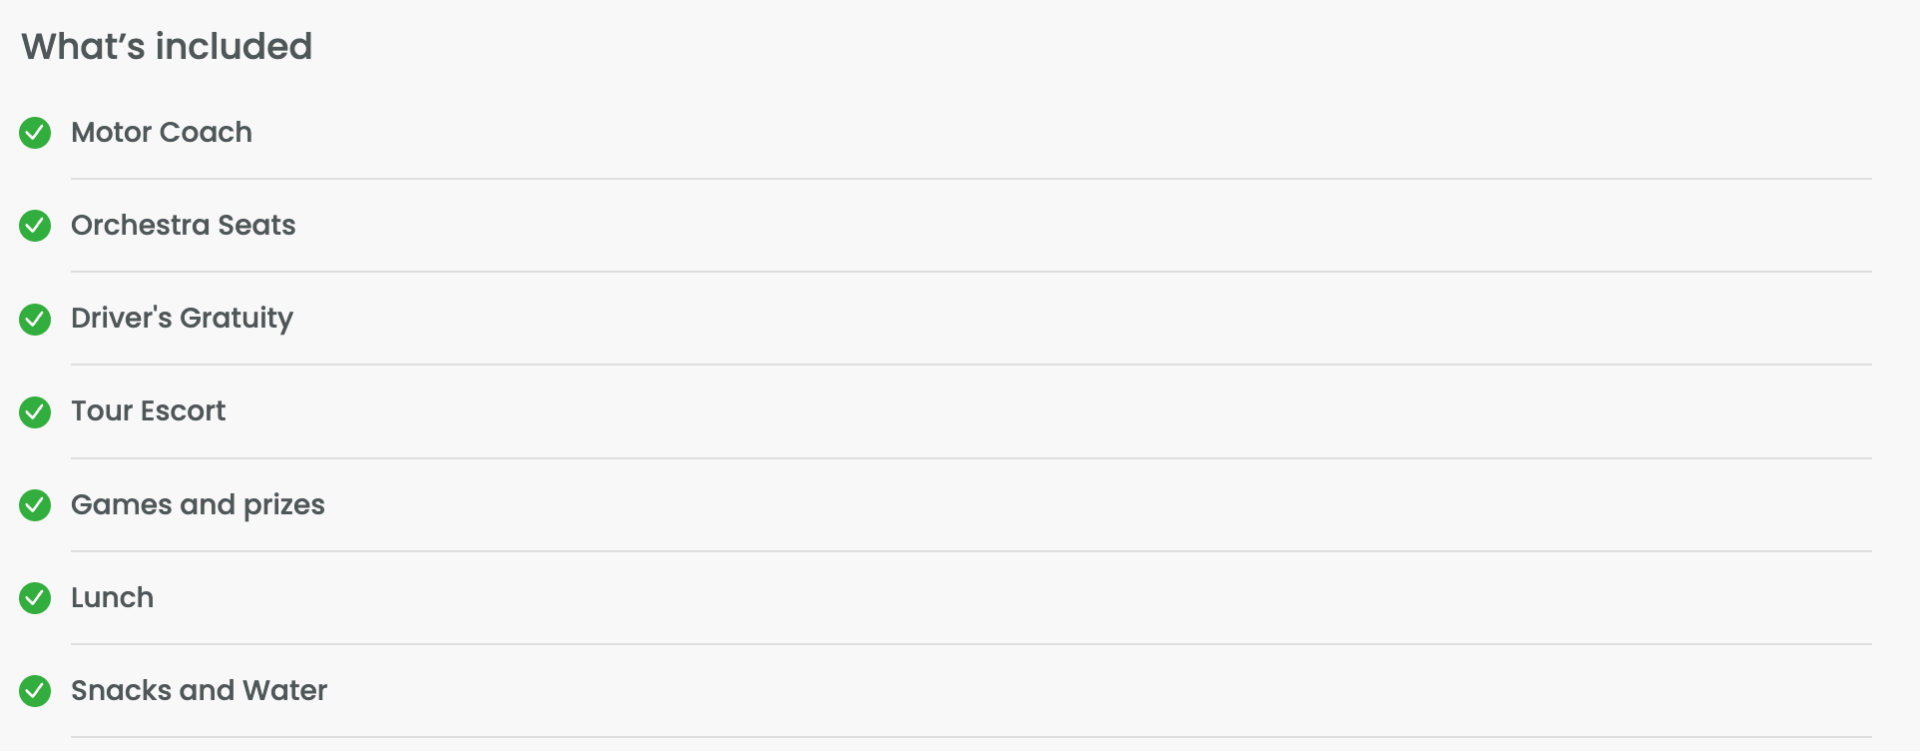Click the separator line under Orchestra Seats
Viewport: 1920px width, 752px height.
click(971, 272)
